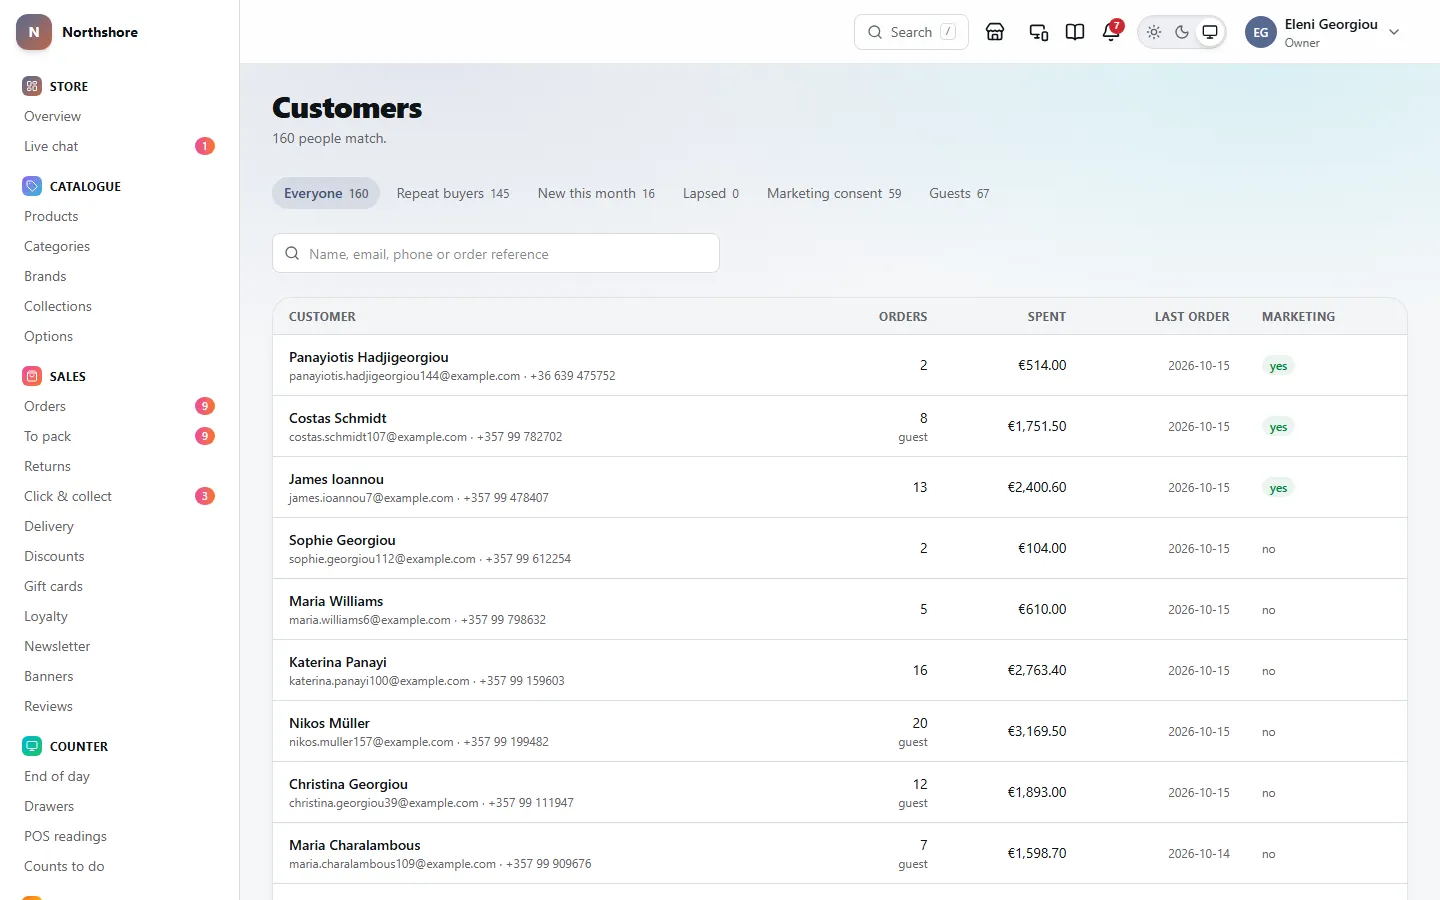Open Brands in sidebar
The height and width of the screenshot is (900, 1440).
[x=119, y=276]
